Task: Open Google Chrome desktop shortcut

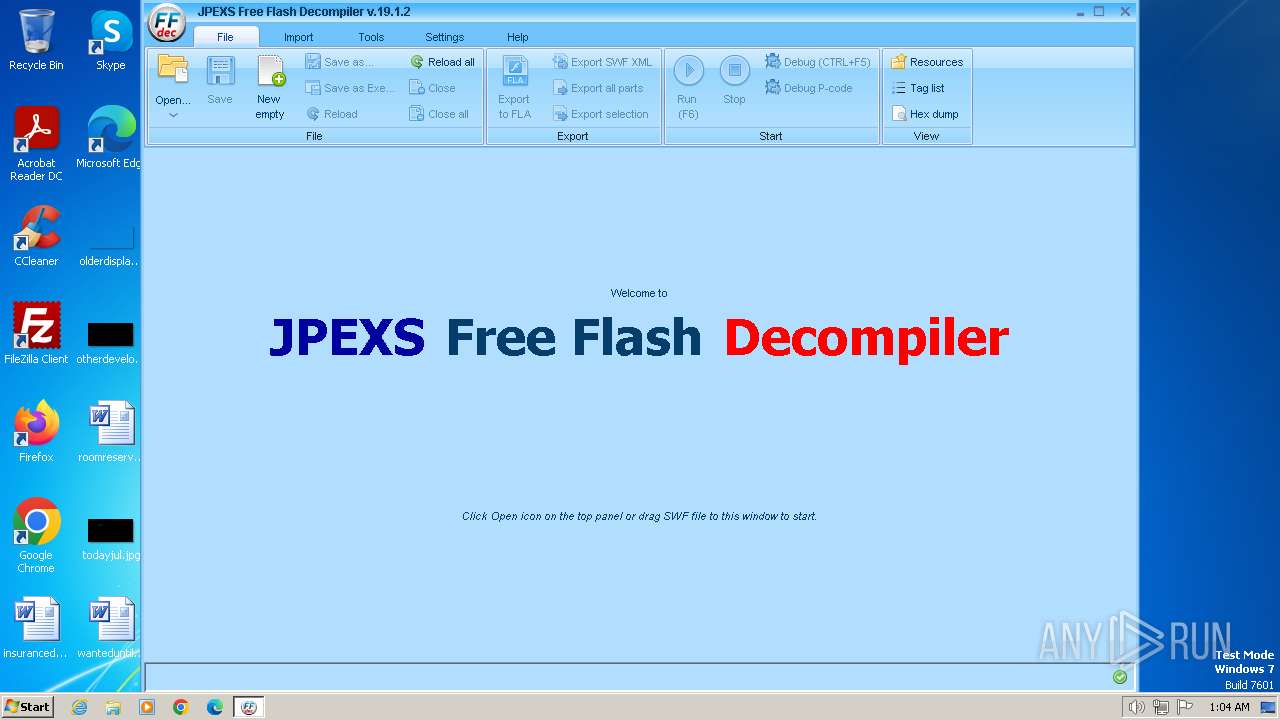Action: click(36, 536)
